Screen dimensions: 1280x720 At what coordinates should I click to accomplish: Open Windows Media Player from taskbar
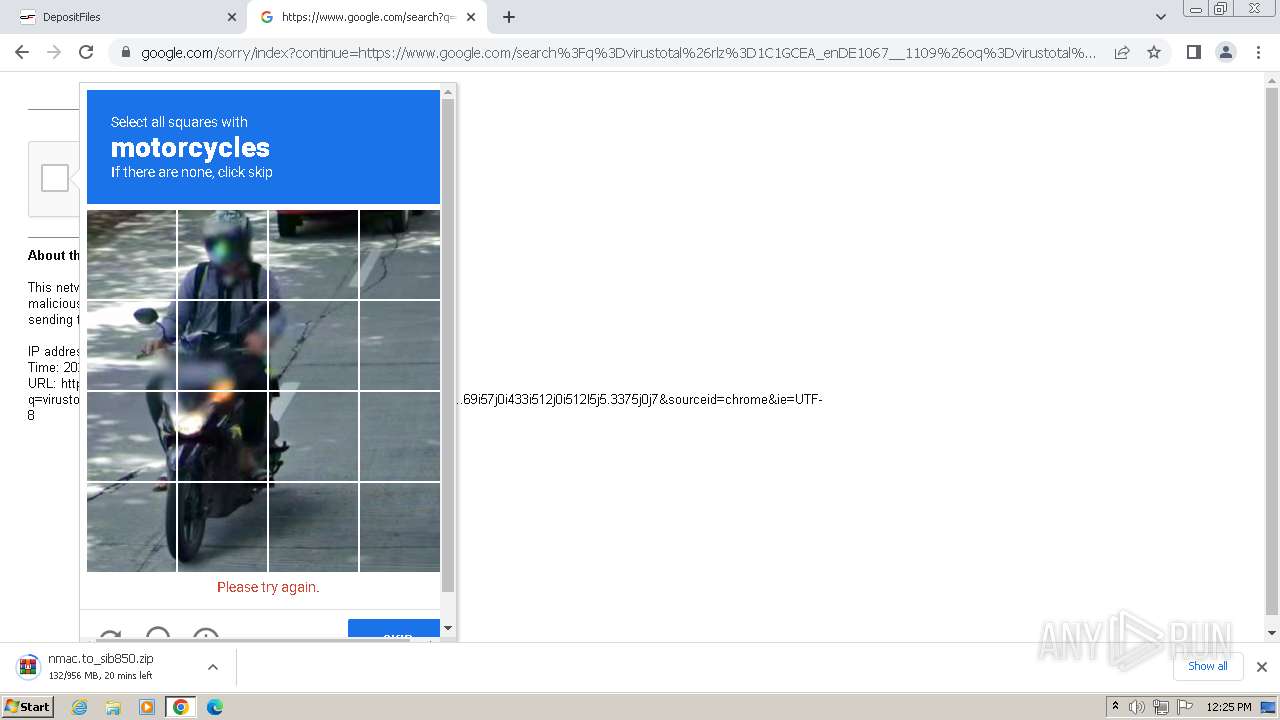(147, 707)
